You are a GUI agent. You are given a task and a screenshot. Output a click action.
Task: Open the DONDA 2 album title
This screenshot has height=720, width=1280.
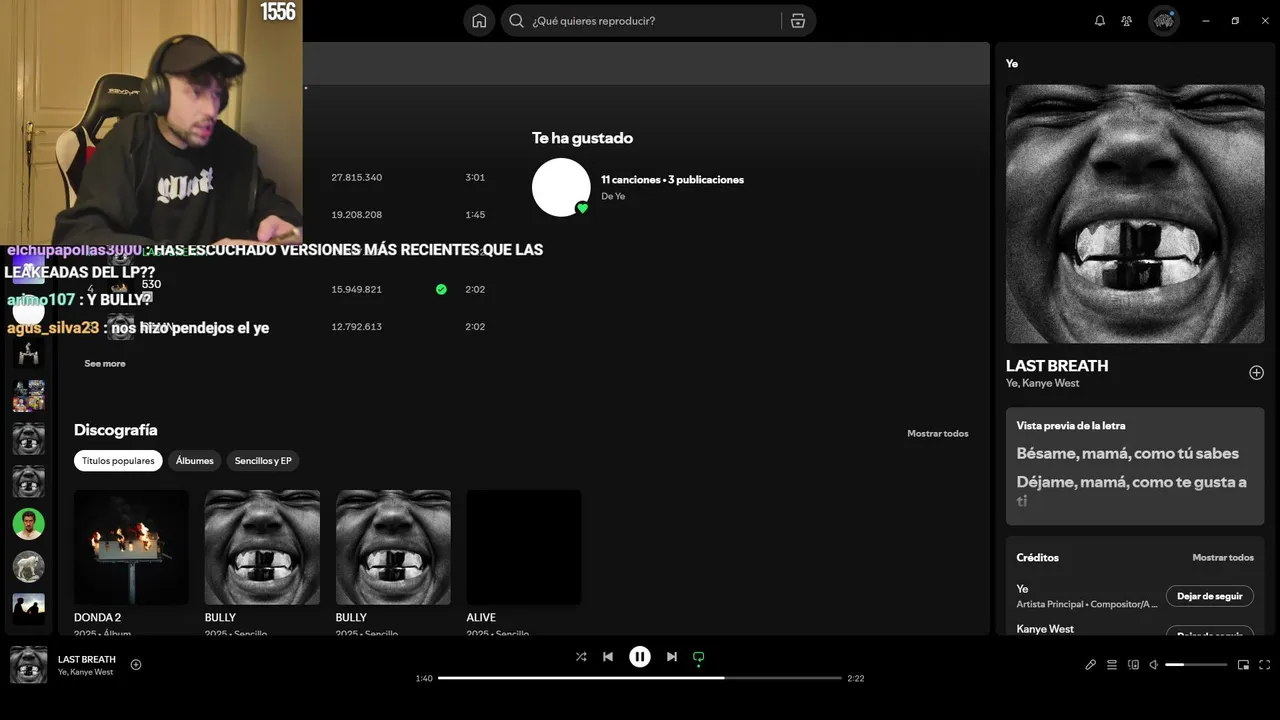pyautogui.click(x=97, y=618)
